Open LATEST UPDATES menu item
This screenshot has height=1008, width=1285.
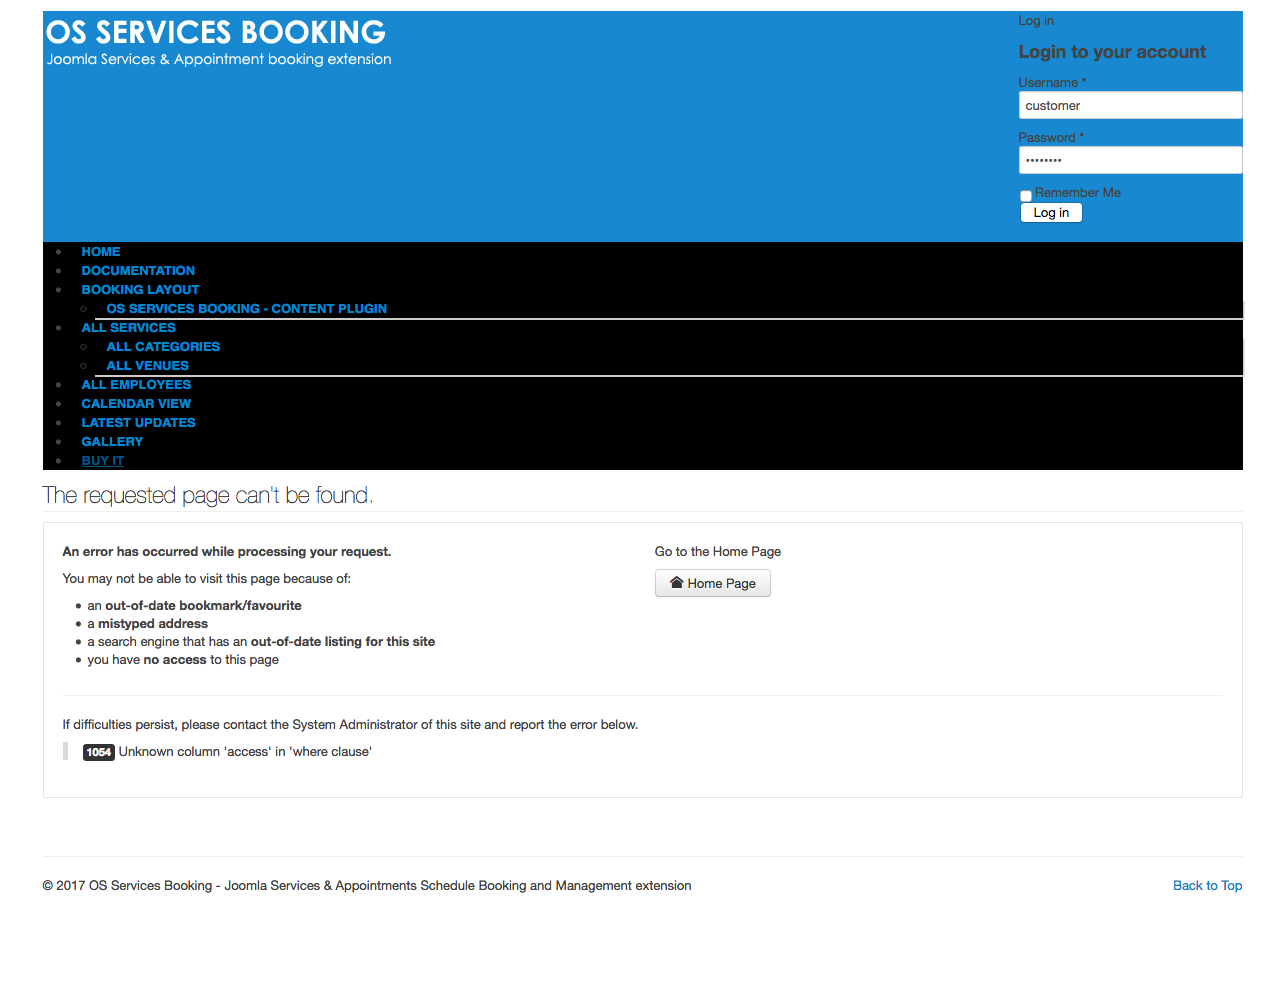[x=139, y=423]
